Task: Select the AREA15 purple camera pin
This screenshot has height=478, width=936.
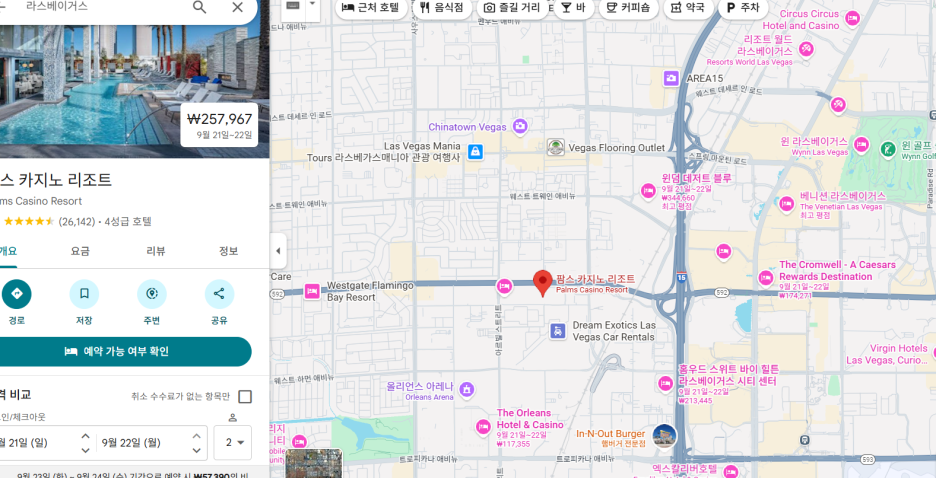Action: (672, 78)
